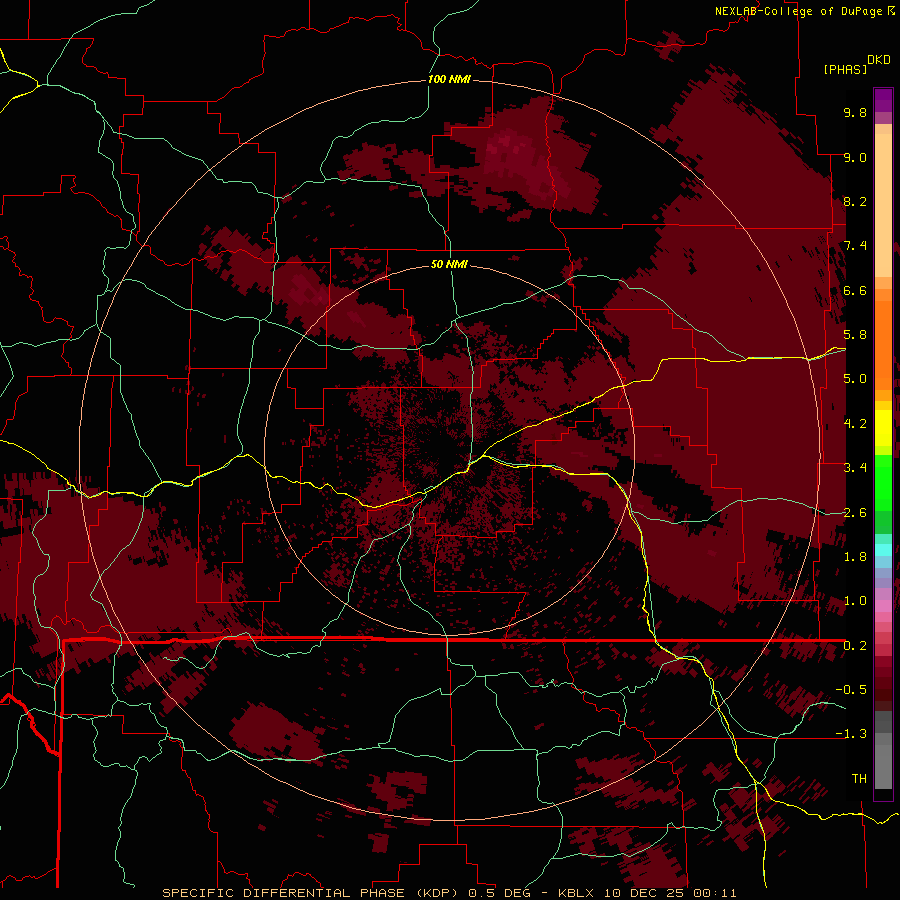Click the -0.5 scale value
The width and height of the screenshot is (900, 900).
tap(851, 690)
